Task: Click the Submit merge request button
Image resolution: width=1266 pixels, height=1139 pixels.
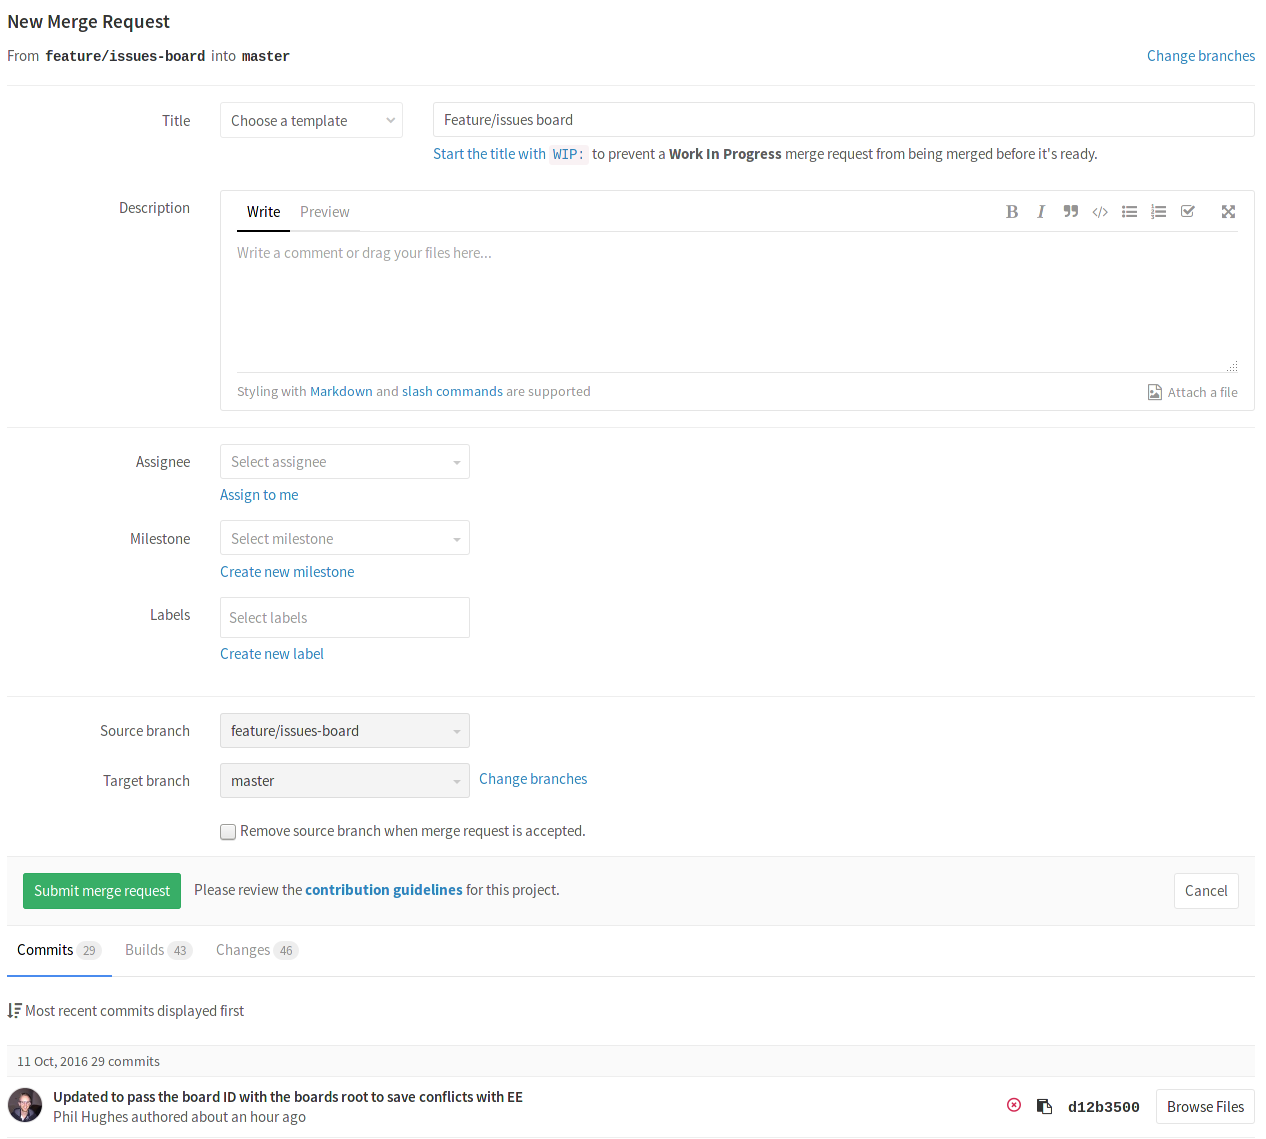Action: coord(101,890)
